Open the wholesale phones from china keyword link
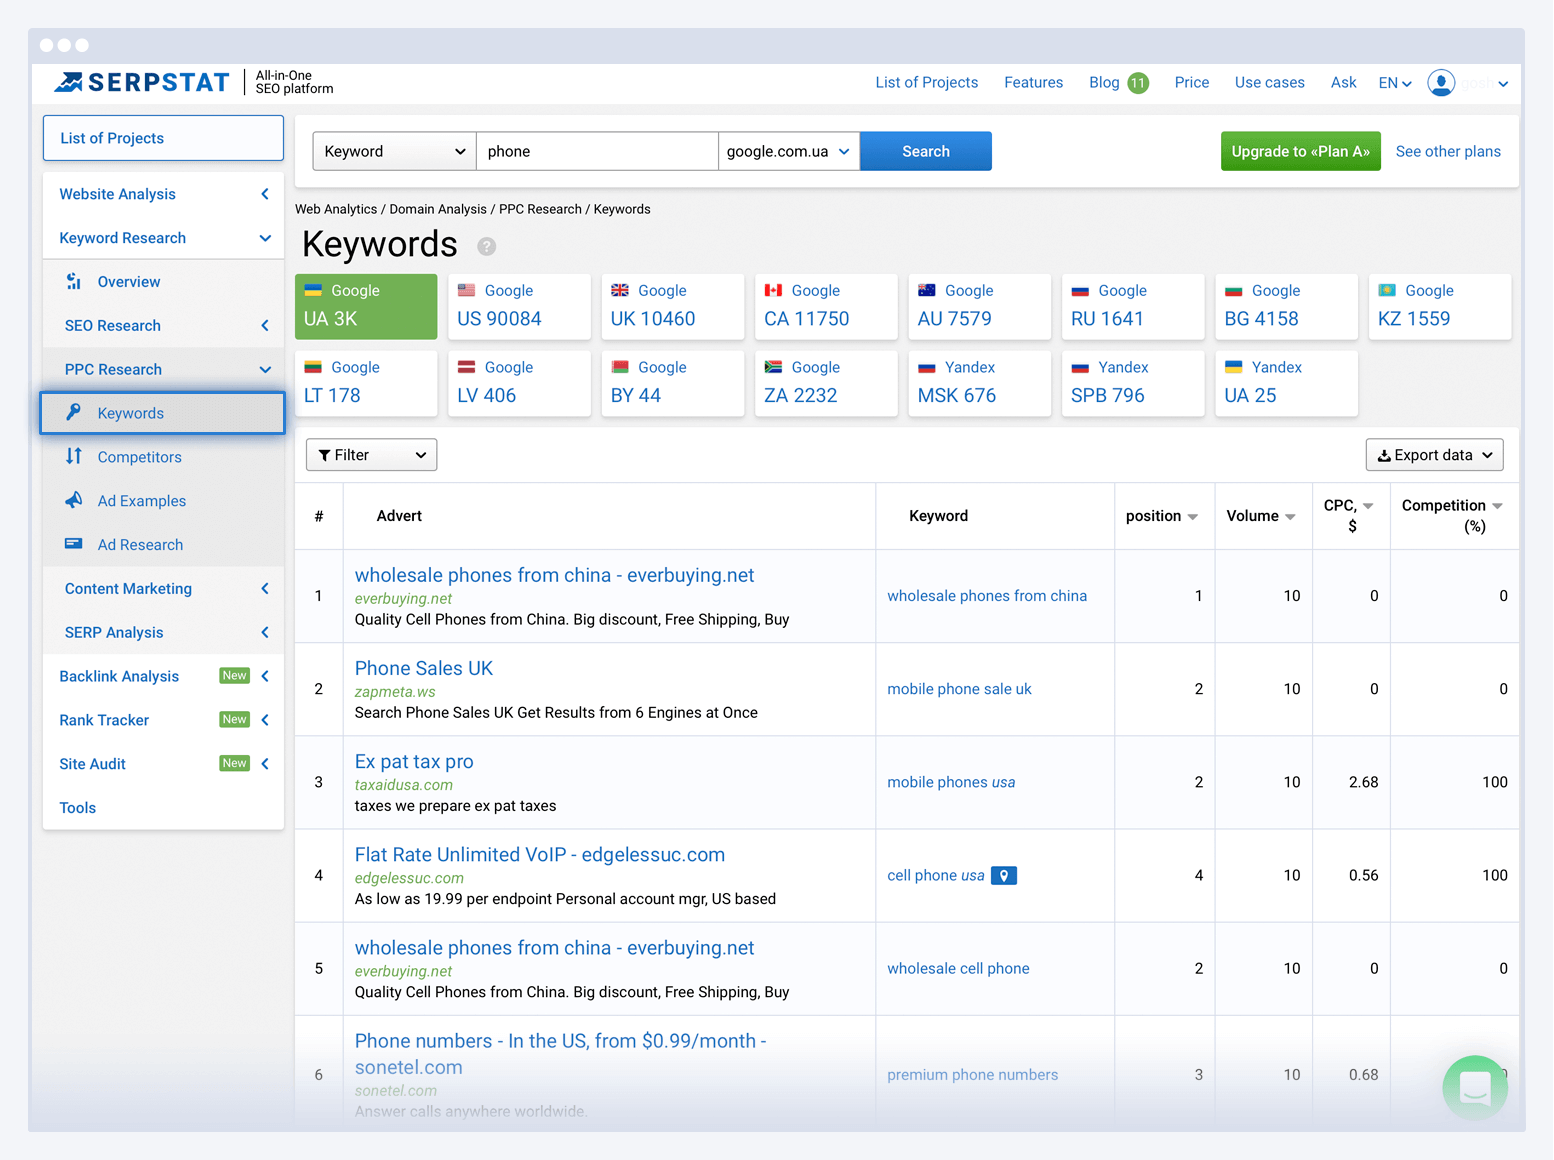The width and height of the screenshot is (1554, 1160). click(x=986, y=596)
